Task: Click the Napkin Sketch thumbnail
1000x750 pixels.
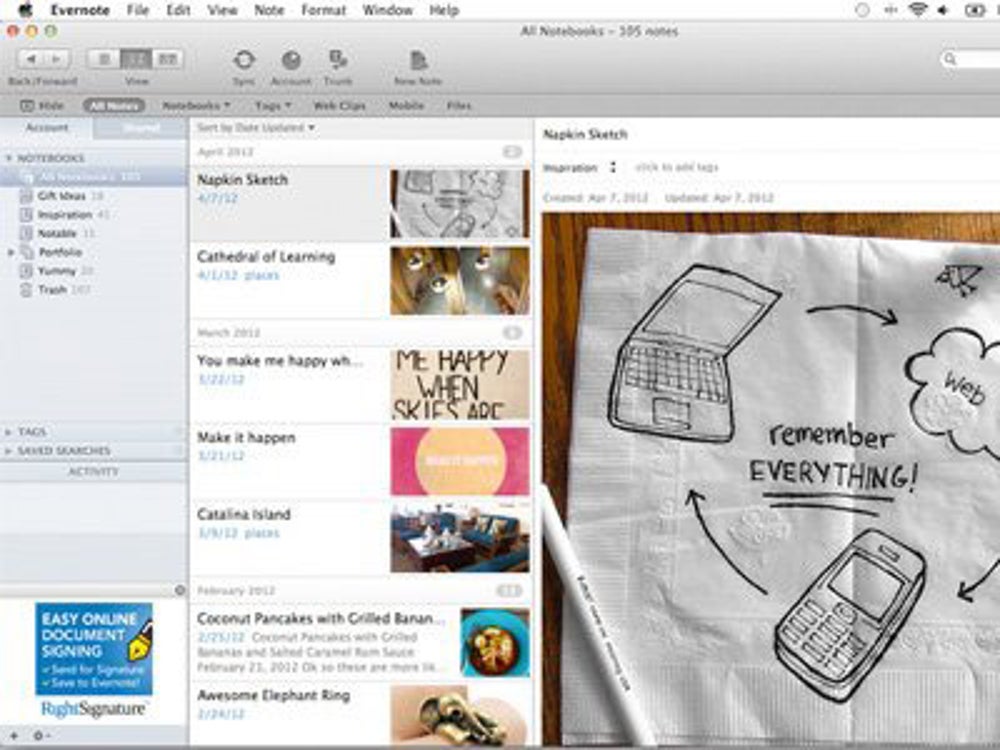Action: click(x=459, y=203)
